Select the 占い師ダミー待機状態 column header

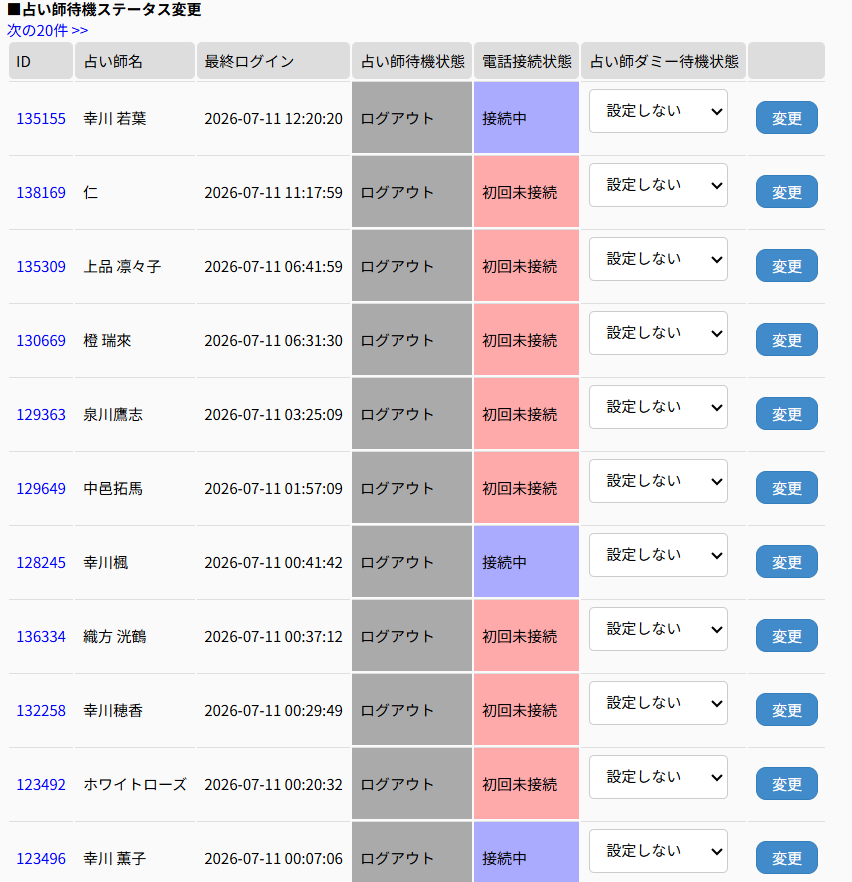pos(664,61)
